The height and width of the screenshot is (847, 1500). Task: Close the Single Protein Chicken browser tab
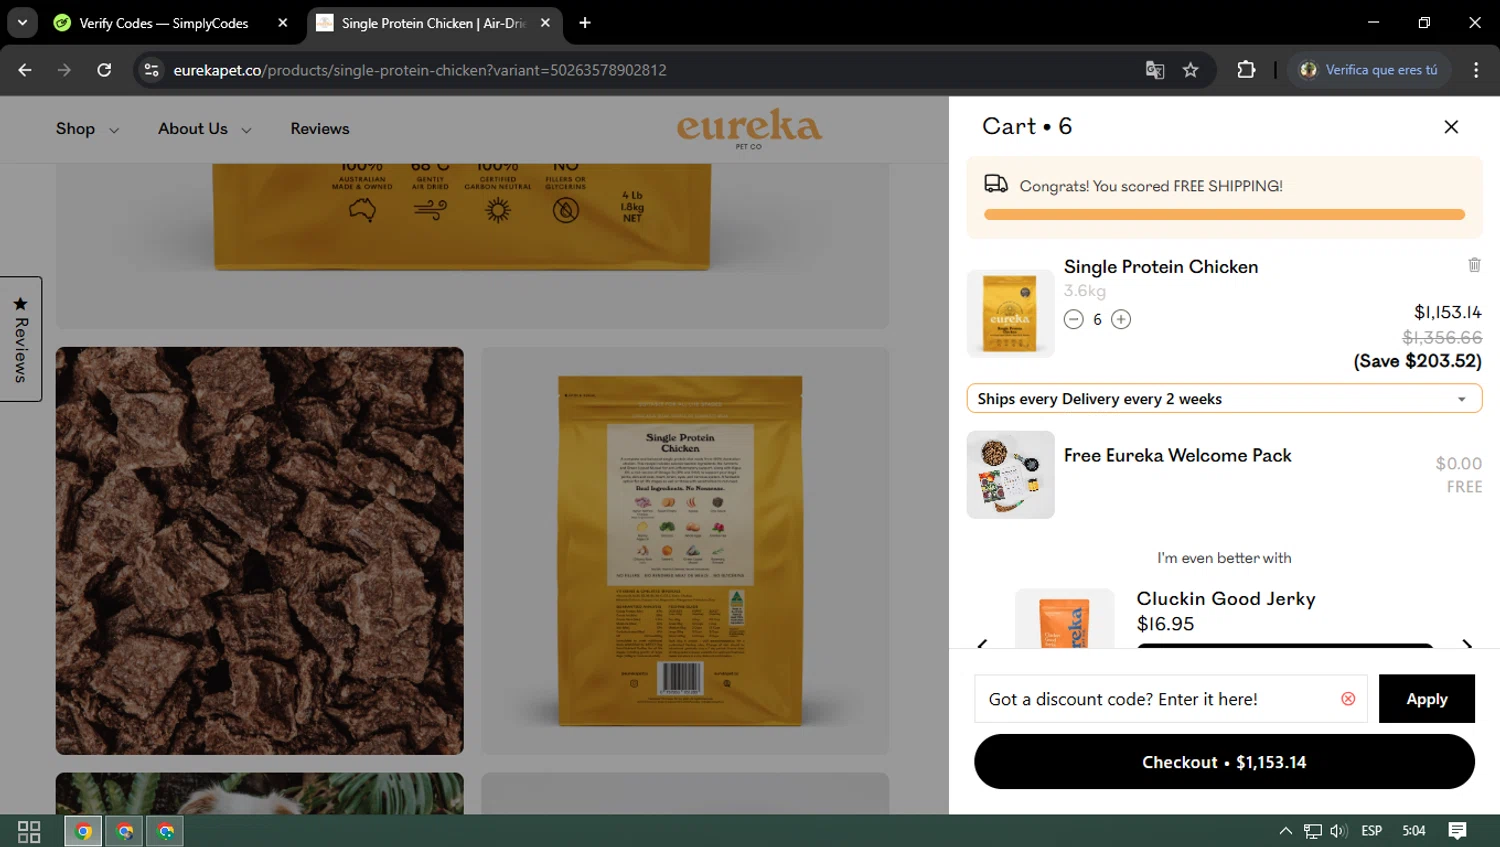click(545, 23)
